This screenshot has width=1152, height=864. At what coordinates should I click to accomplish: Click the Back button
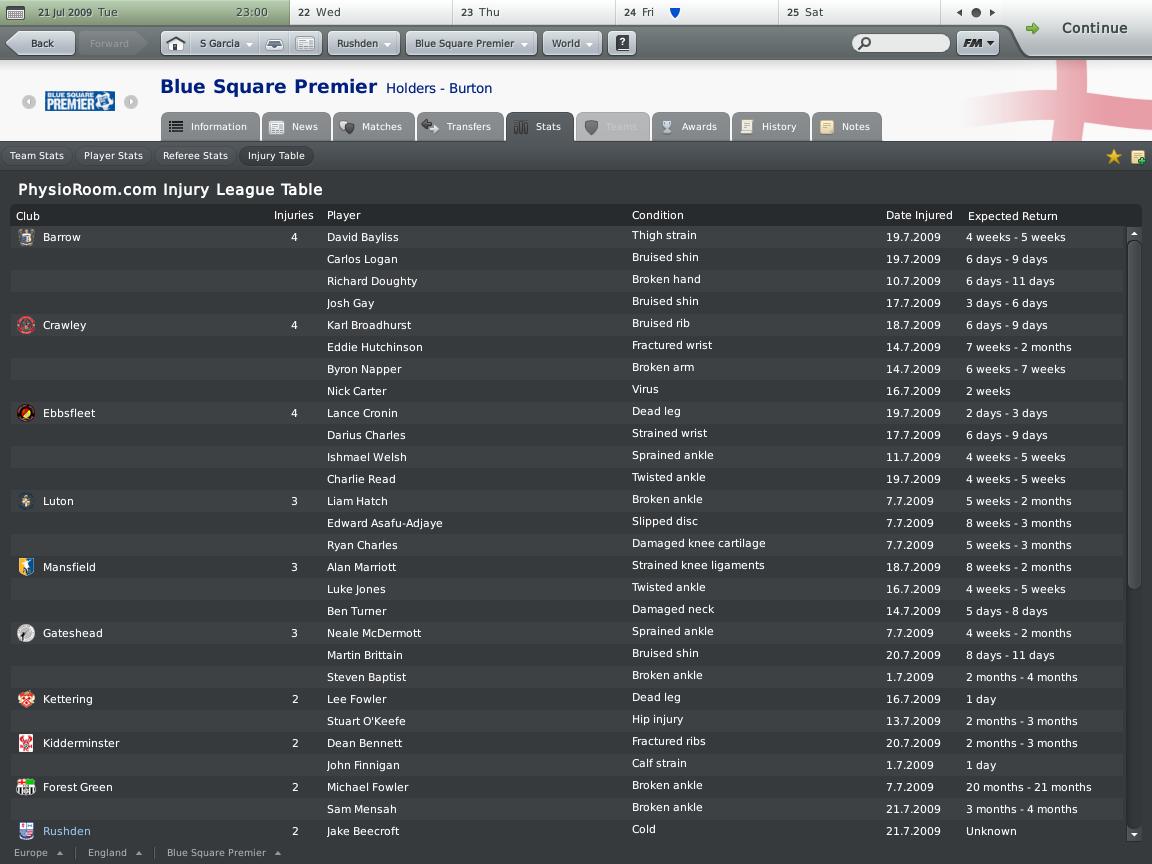click(41, 44)
